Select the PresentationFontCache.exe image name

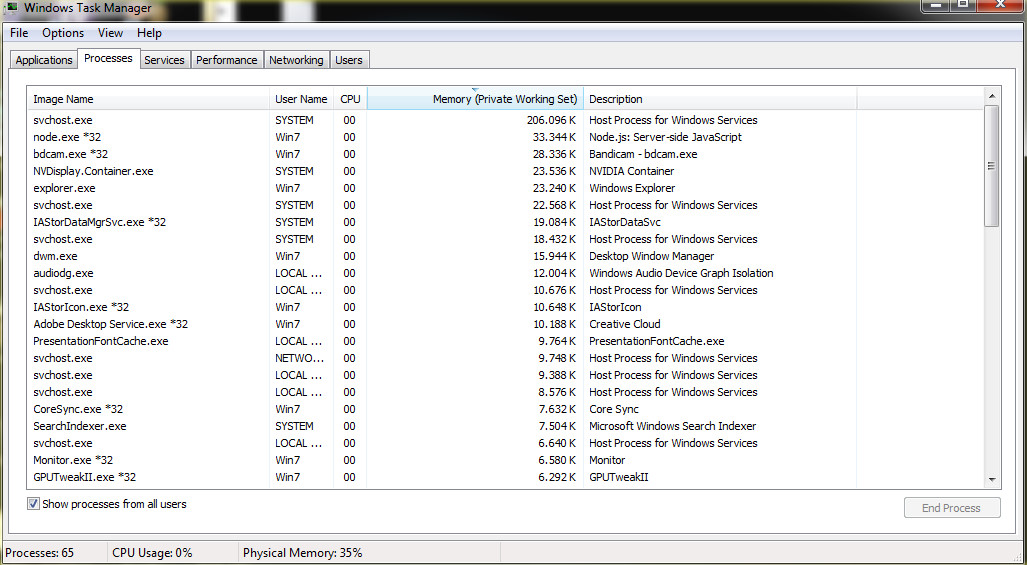tap(101, 341)
